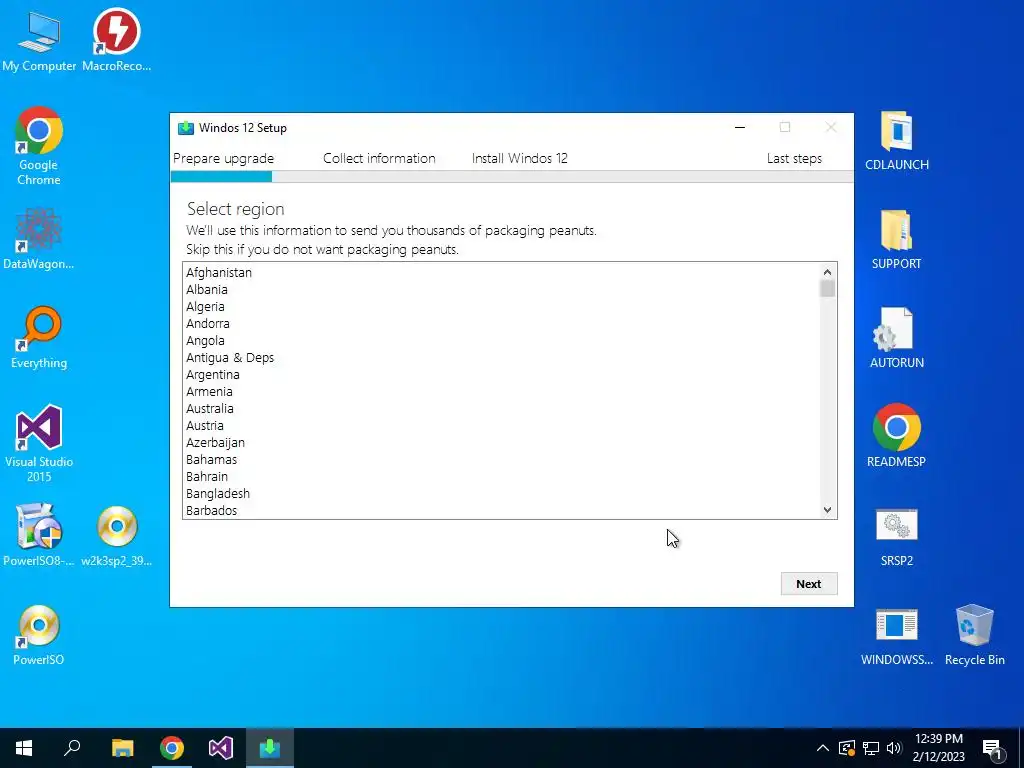Select Austria in region list

(502, 425)
